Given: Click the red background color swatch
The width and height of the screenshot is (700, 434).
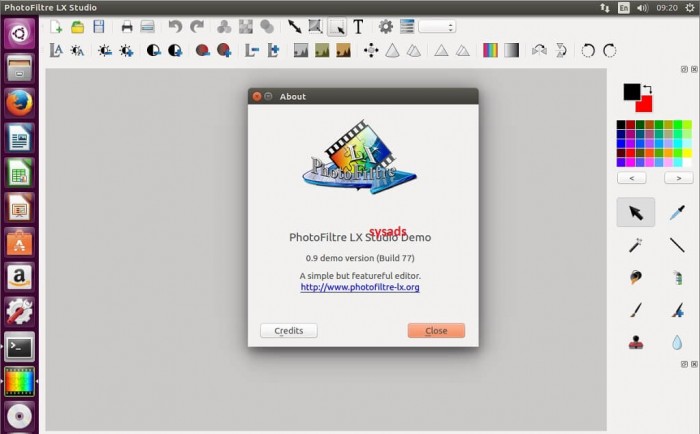Looking at the screenshot, I should tap(646, 106).
